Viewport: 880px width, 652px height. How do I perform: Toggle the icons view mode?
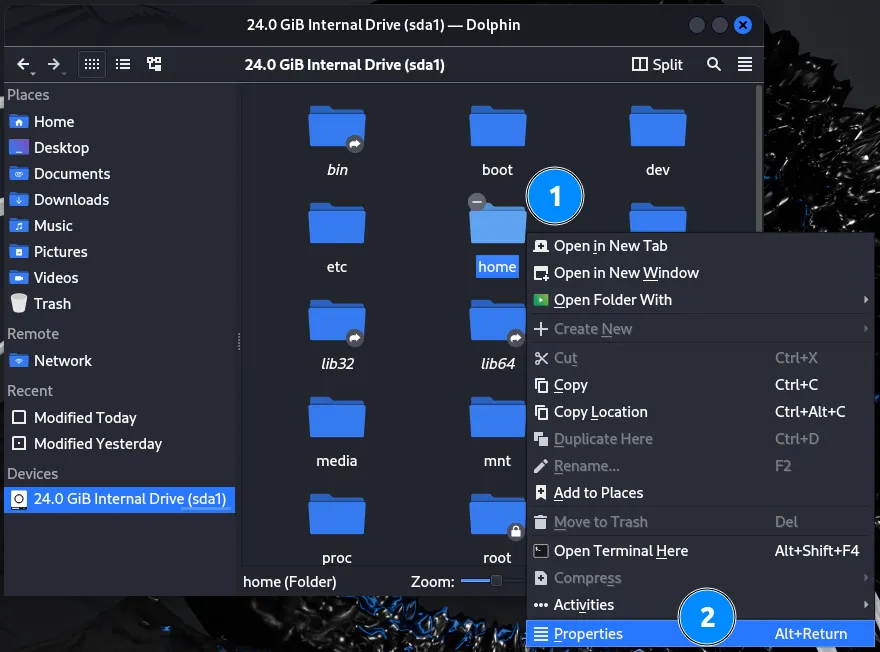pos(91,64)
